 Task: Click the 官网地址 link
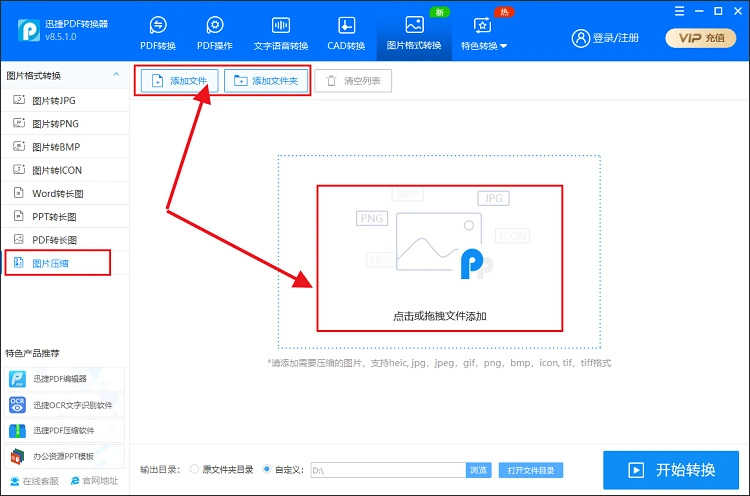(95, 481)
